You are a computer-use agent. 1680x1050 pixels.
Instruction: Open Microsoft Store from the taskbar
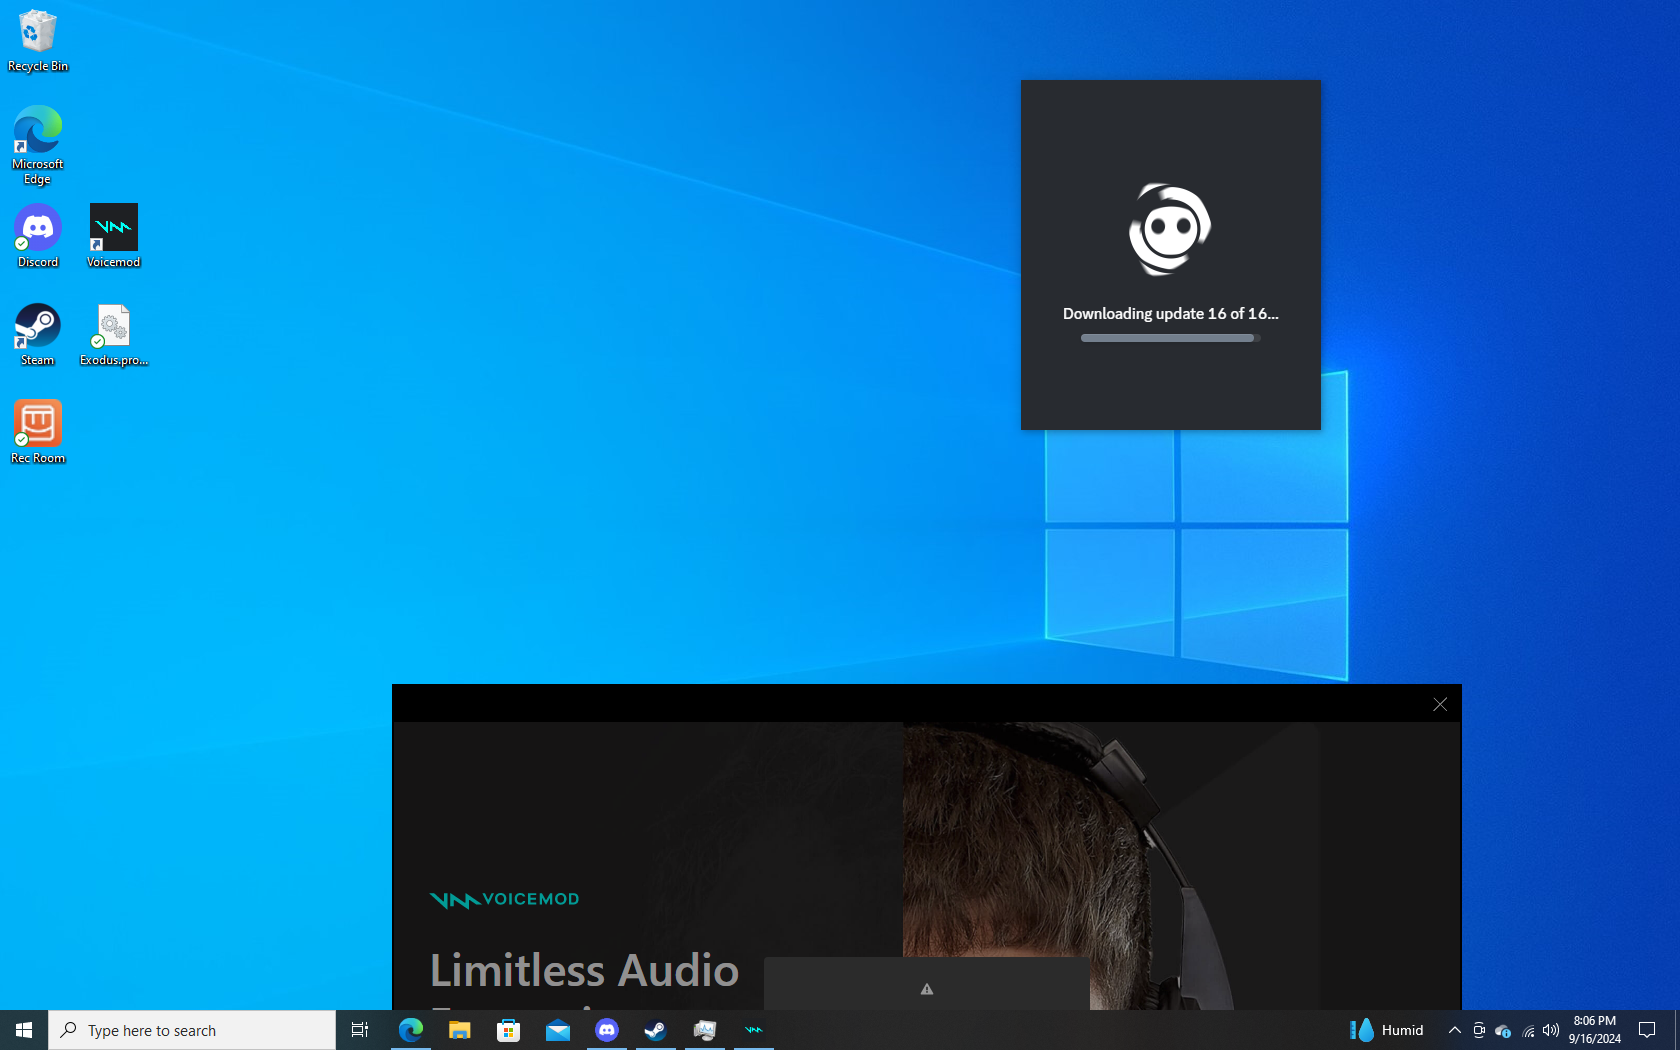[508, 1030]
